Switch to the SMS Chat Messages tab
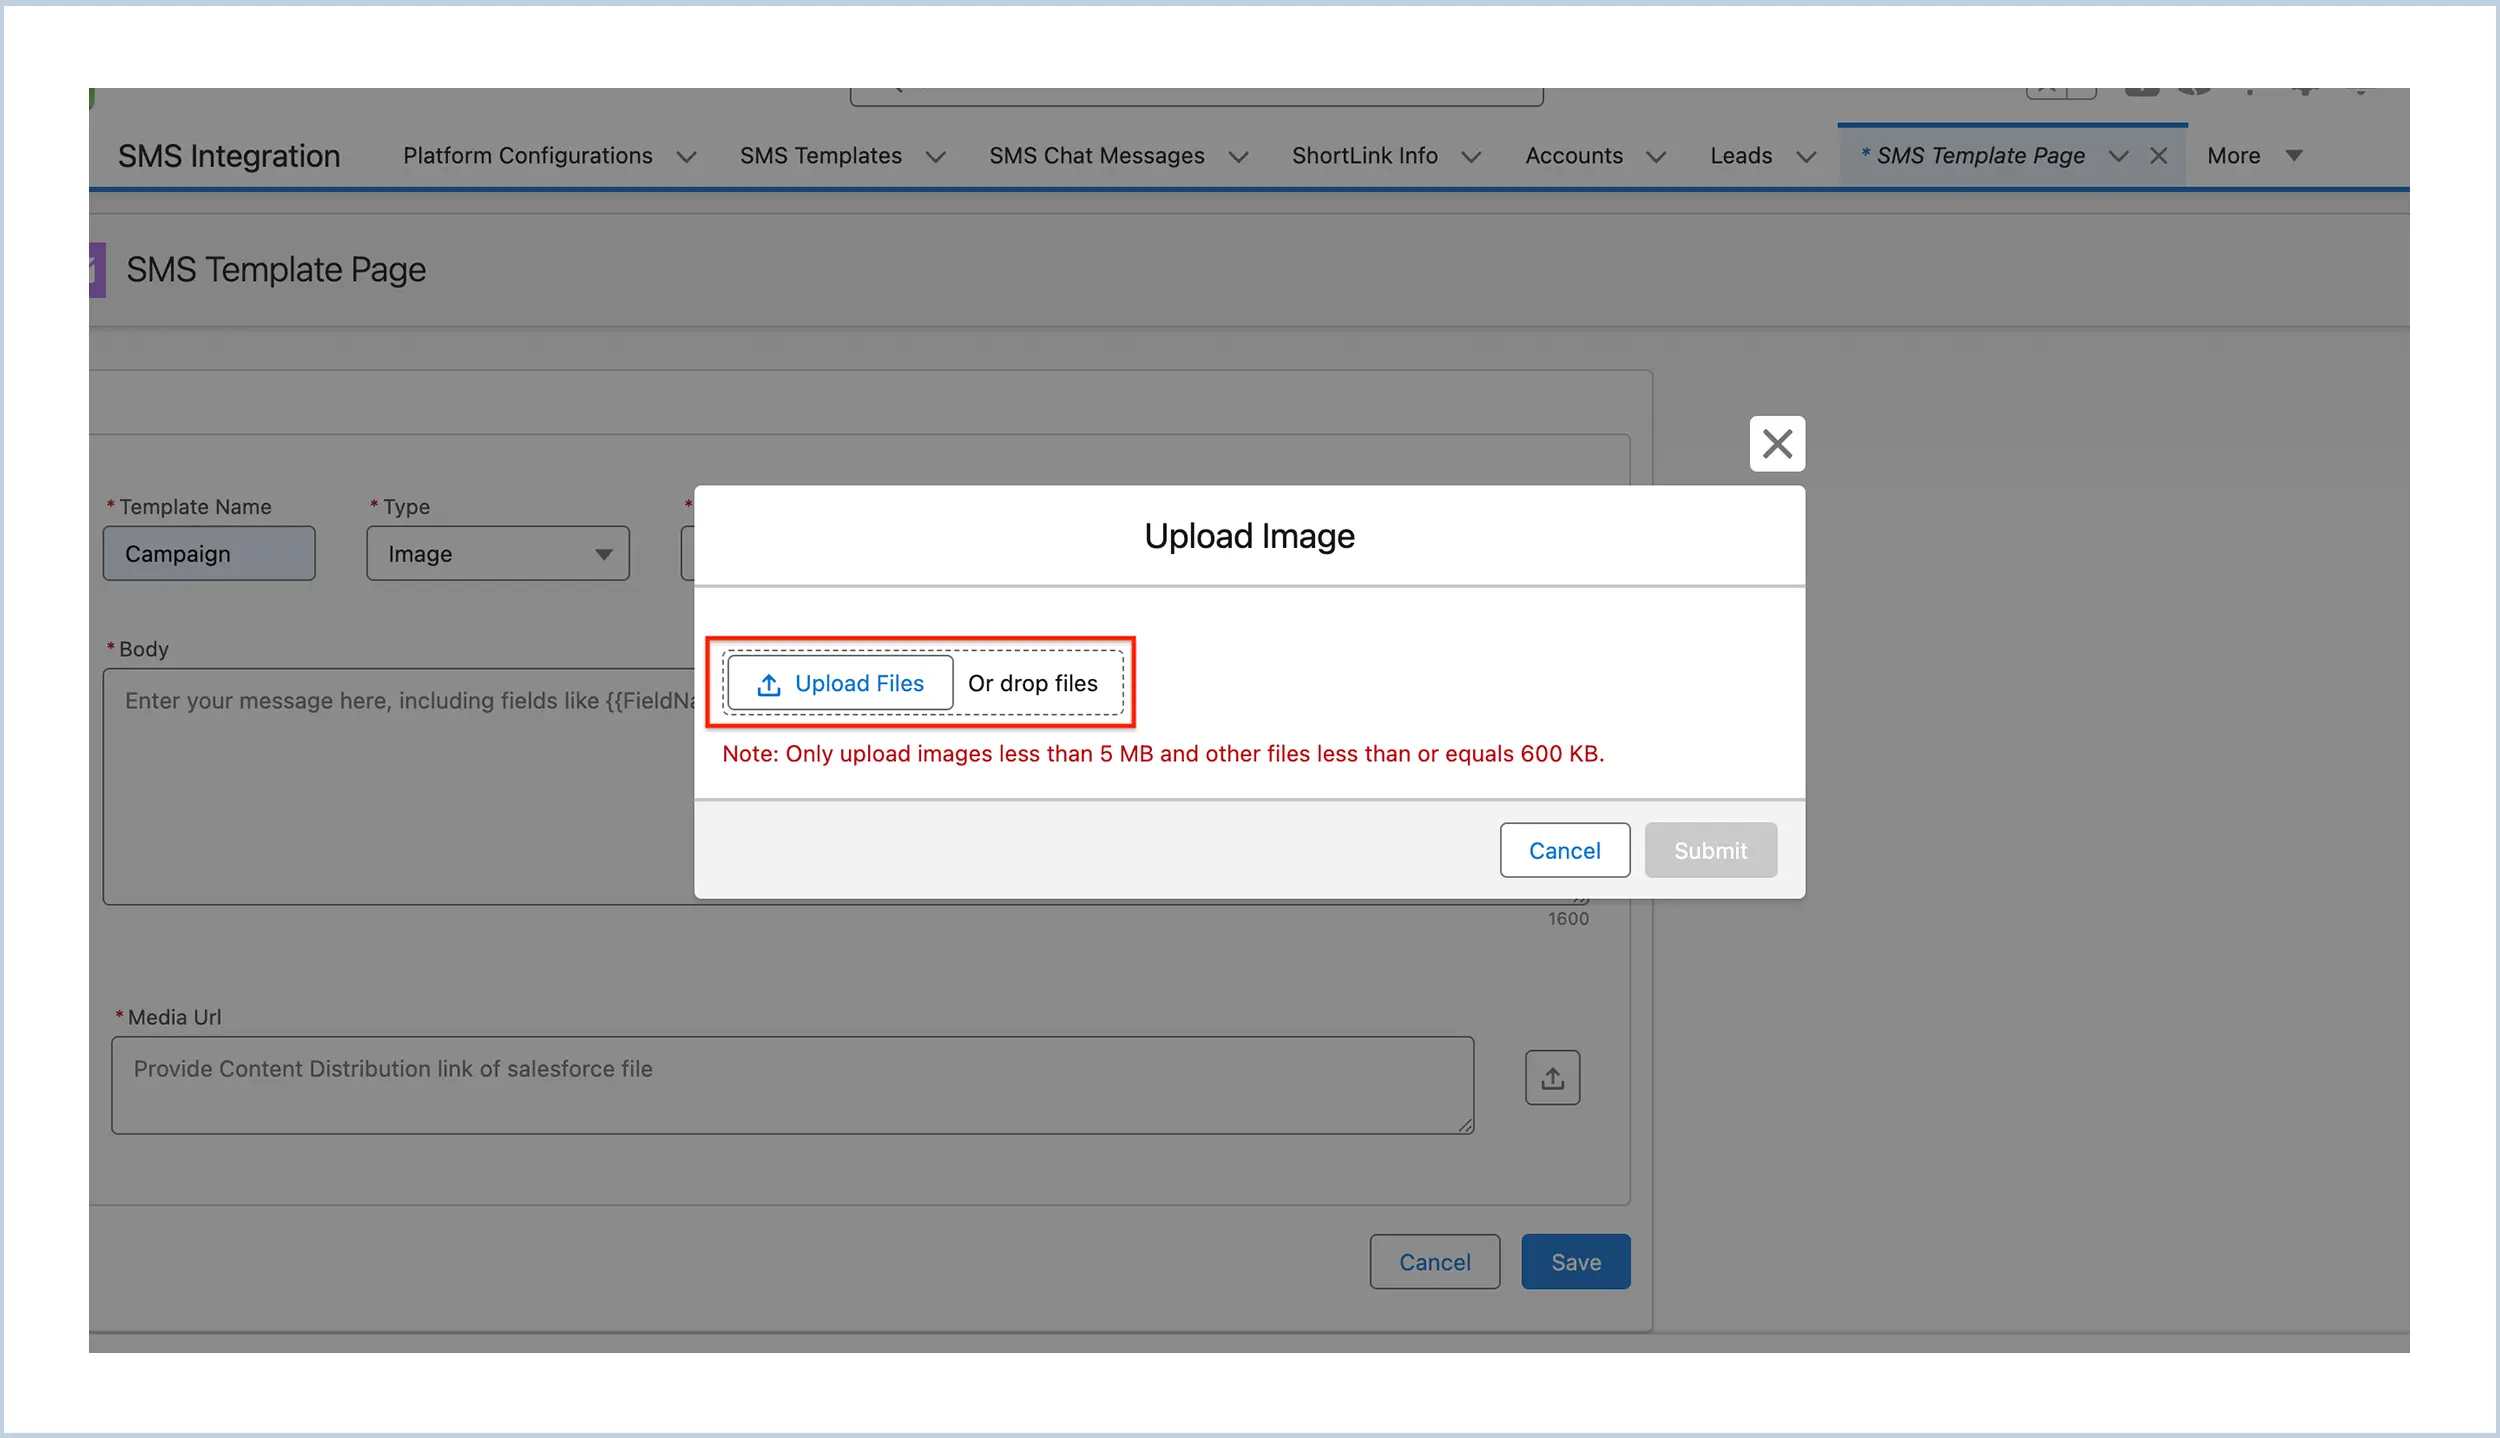 1097,155
